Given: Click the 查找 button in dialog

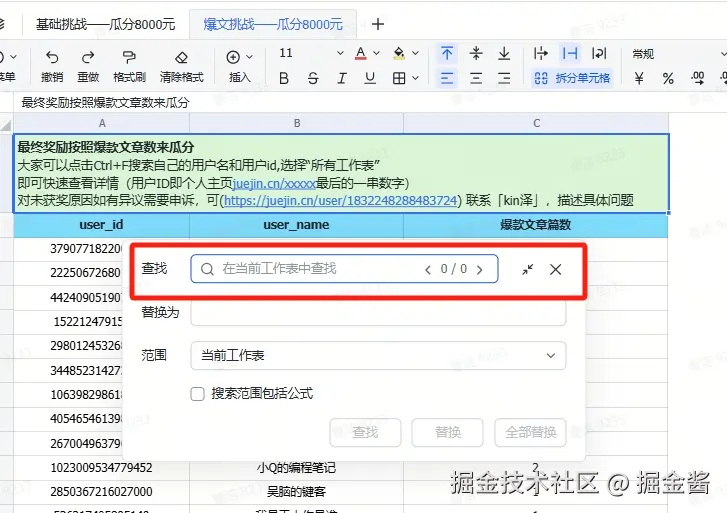Looking at the screenshot, I should click(x=365, y=432).
